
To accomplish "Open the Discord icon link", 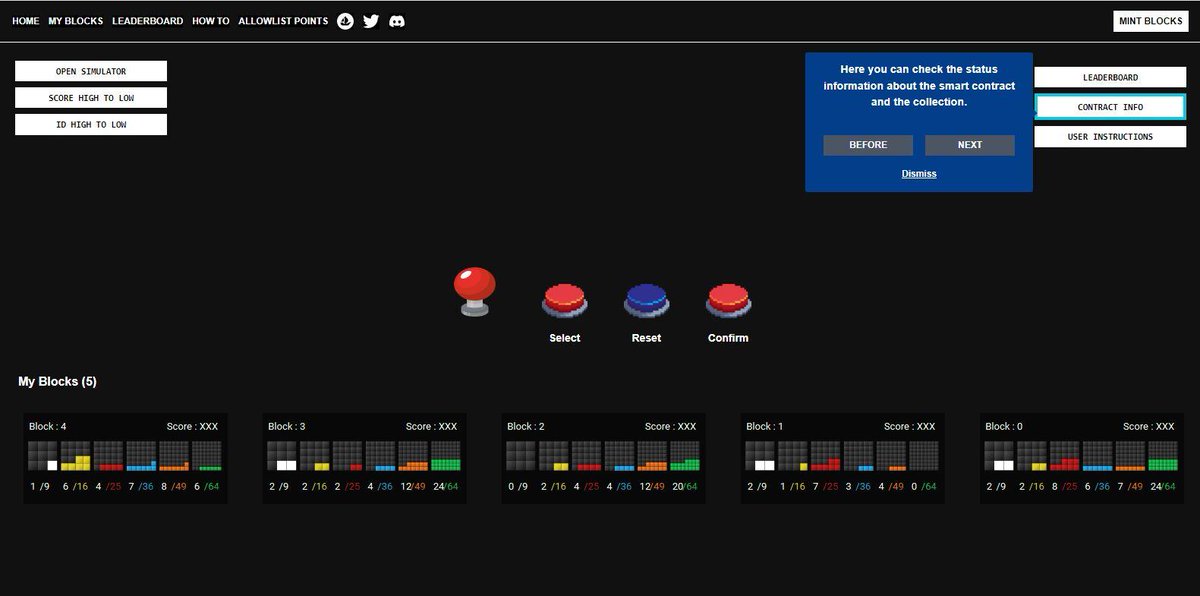I will [x=397, y=21].
